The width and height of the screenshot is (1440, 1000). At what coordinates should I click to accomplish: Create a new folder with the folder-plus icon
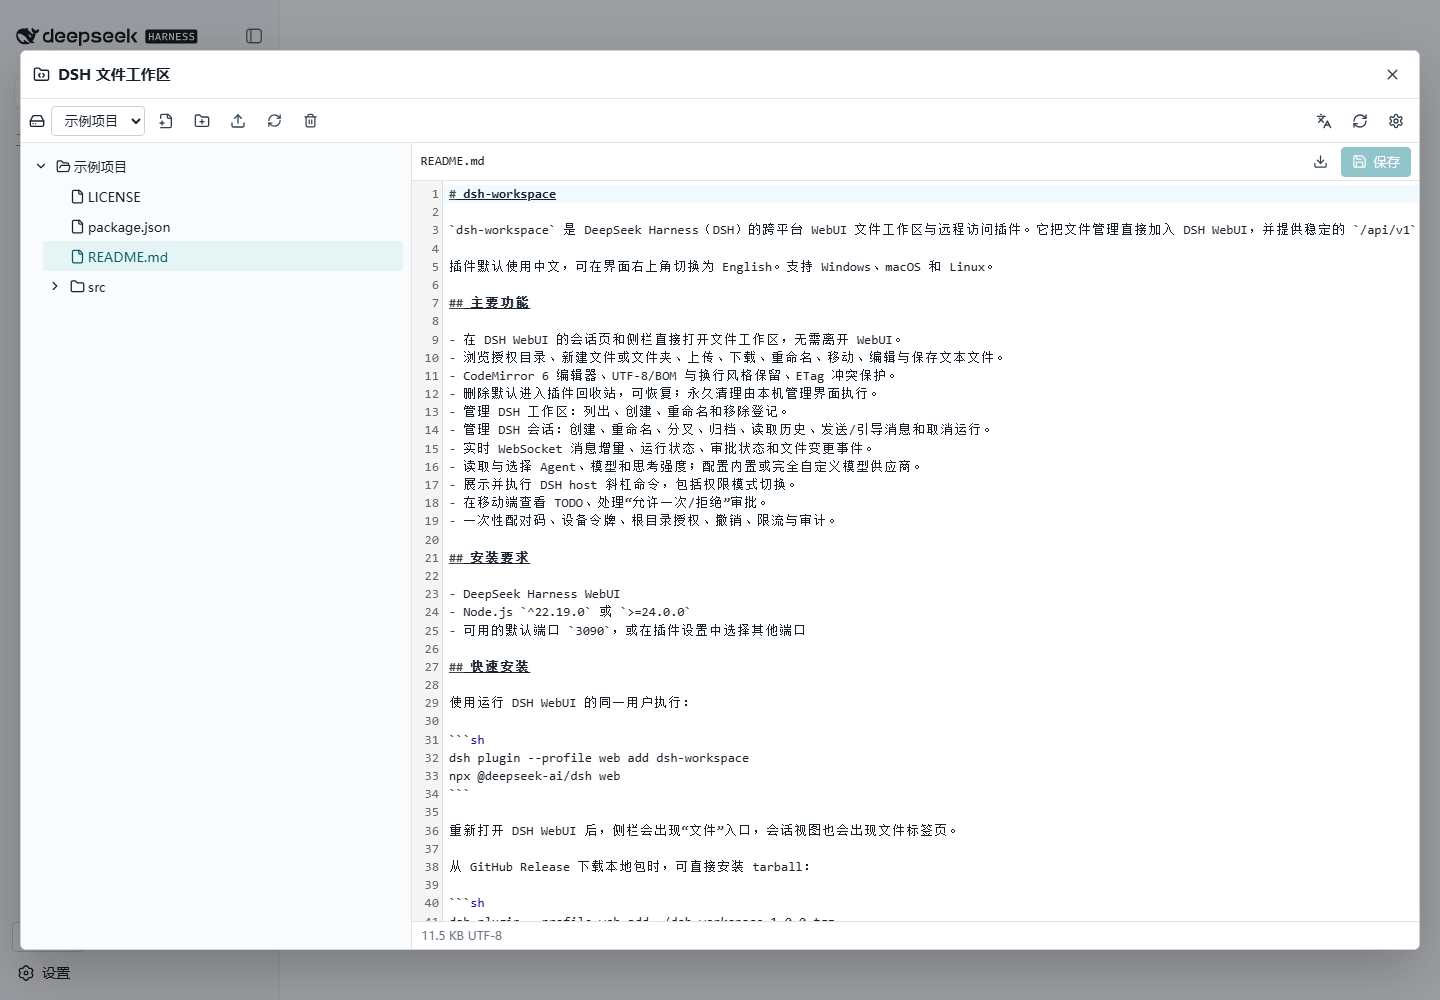click(x=202, y=121)
